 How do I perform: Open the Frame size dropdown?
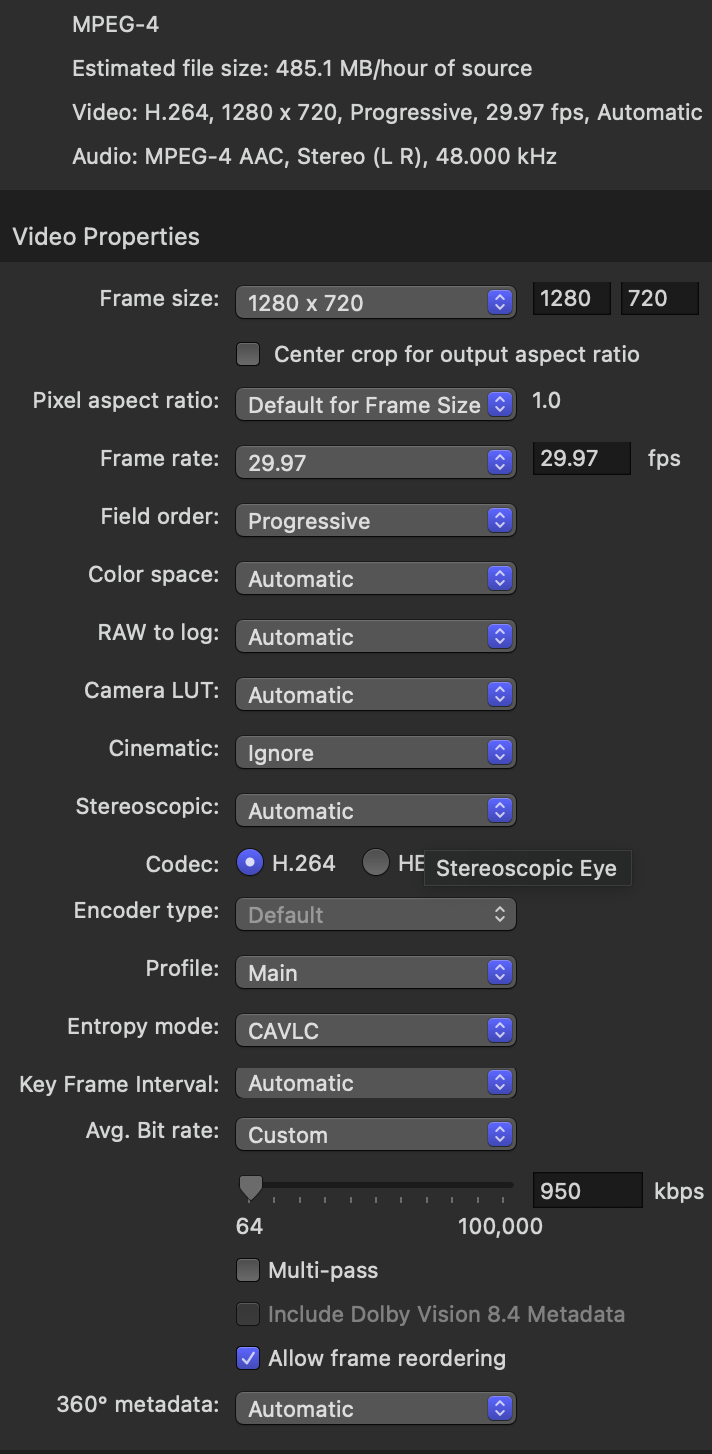[375, 302]
